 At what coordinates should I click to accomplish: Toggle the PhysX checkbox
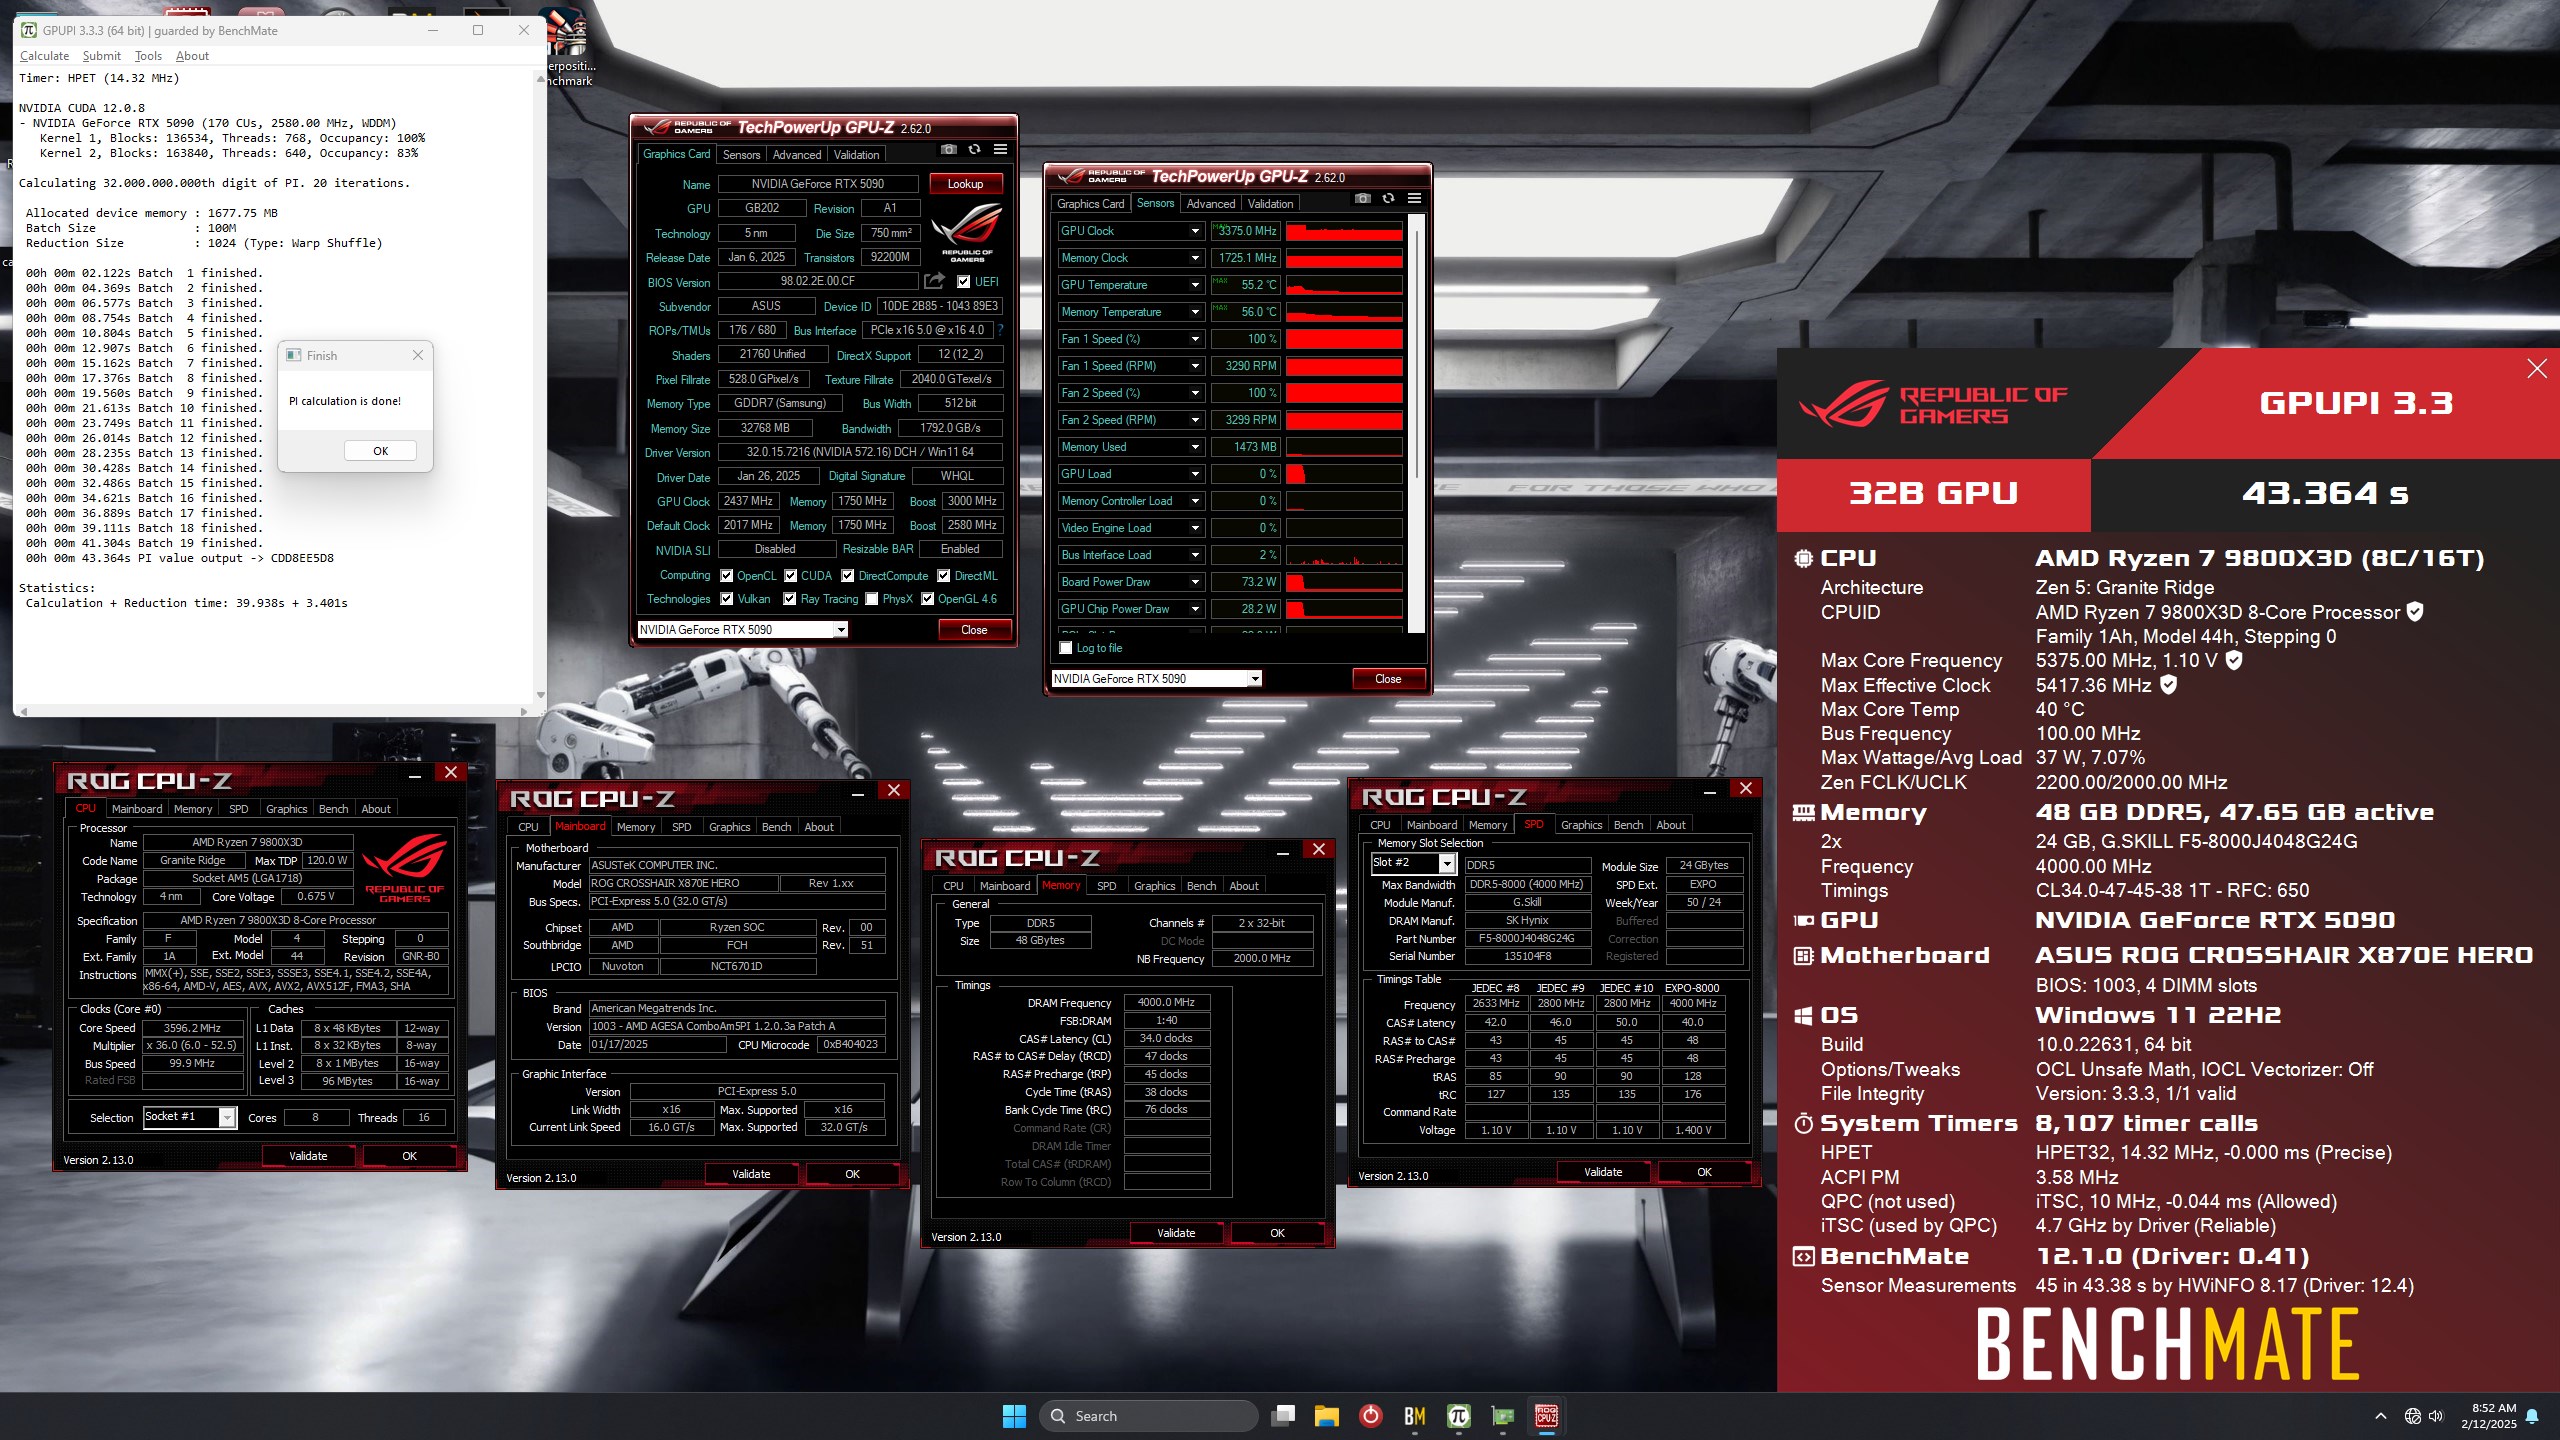pos(872,599)
